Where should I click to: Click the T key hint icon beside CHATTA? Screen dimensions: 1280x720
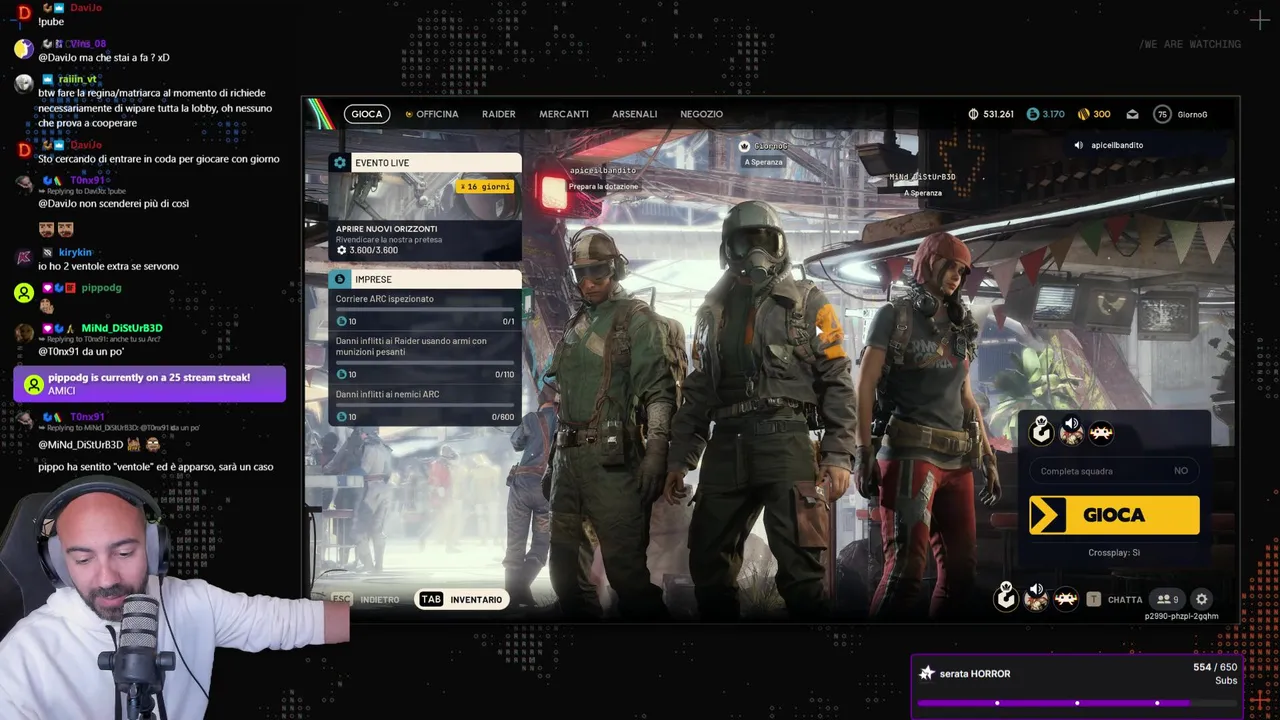pos(1094,599)
